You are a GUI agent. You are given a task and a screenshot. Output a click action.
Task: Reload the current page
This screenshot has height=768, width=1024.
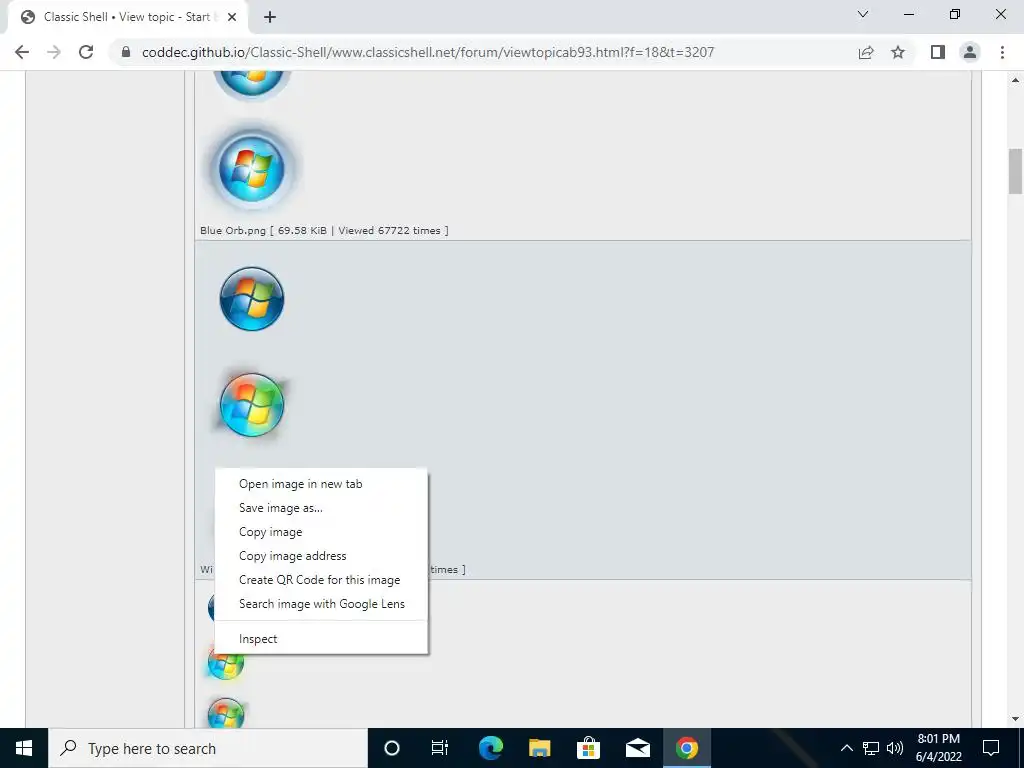click(x=86, y=52)
